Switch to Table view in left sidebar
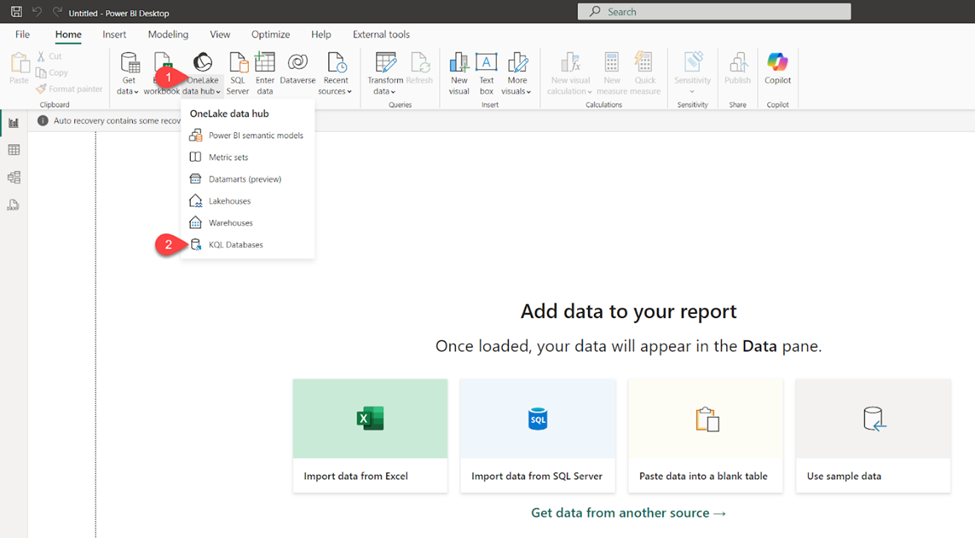This screenshot has height=538, width=975. (14, 150)
